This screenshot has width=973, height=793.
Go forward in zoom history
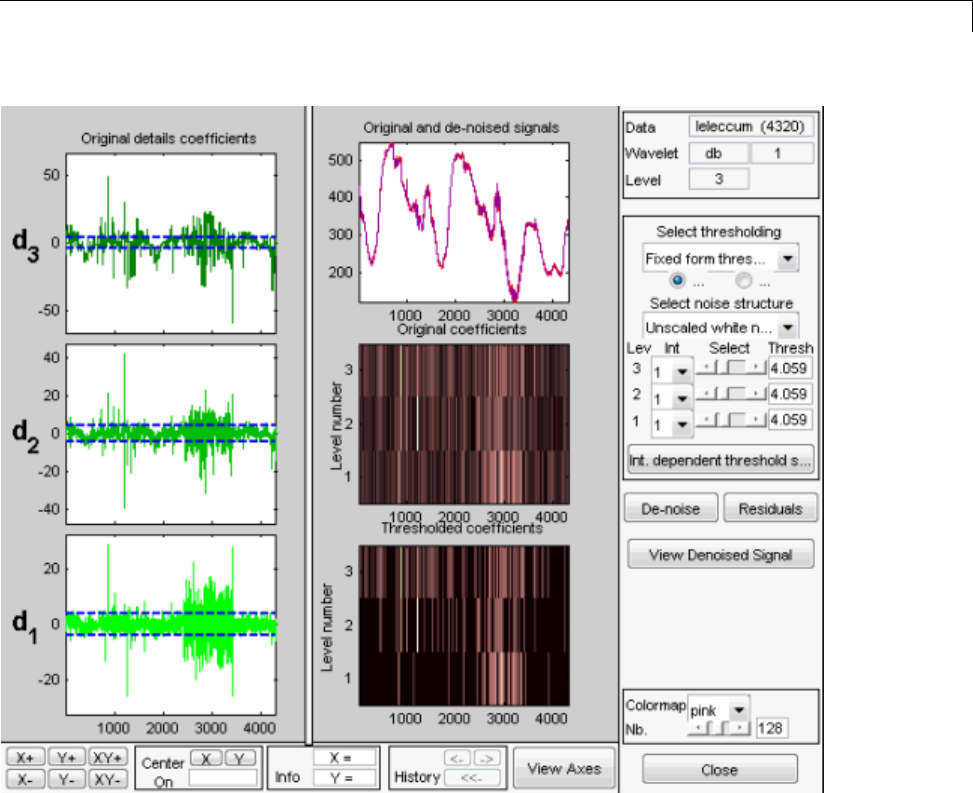(487, 758)
